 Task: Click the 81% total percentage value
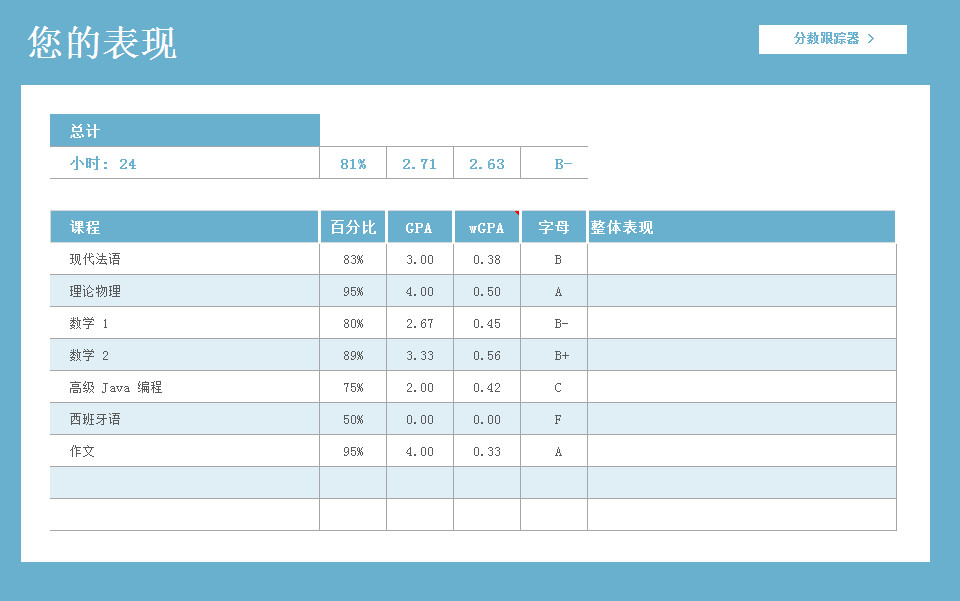(353, 164)
